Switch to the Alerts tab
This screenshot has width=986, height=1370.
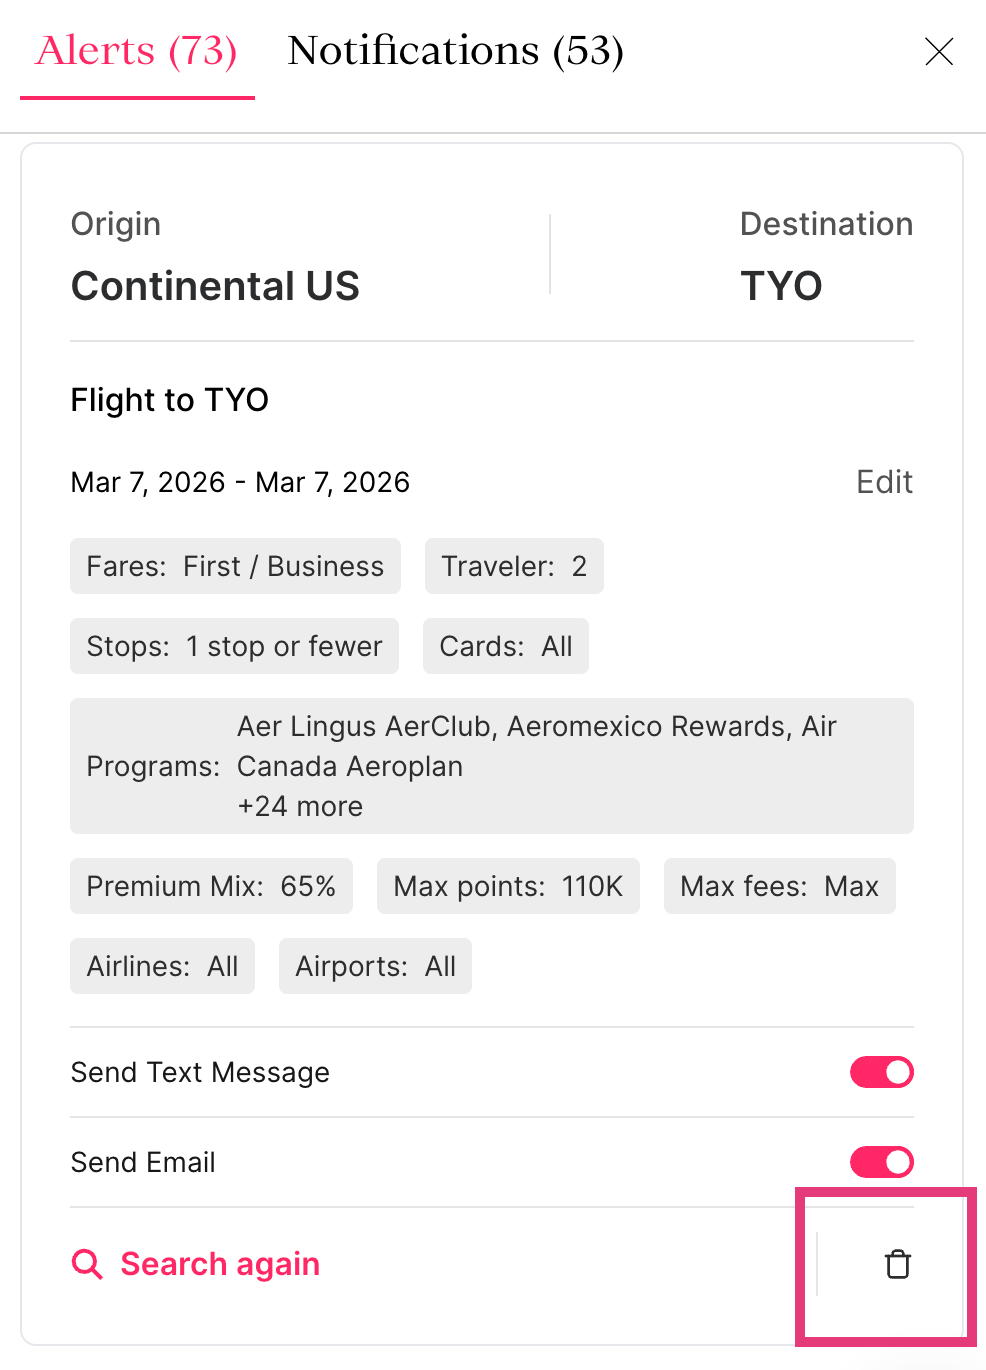coord(137,51)
